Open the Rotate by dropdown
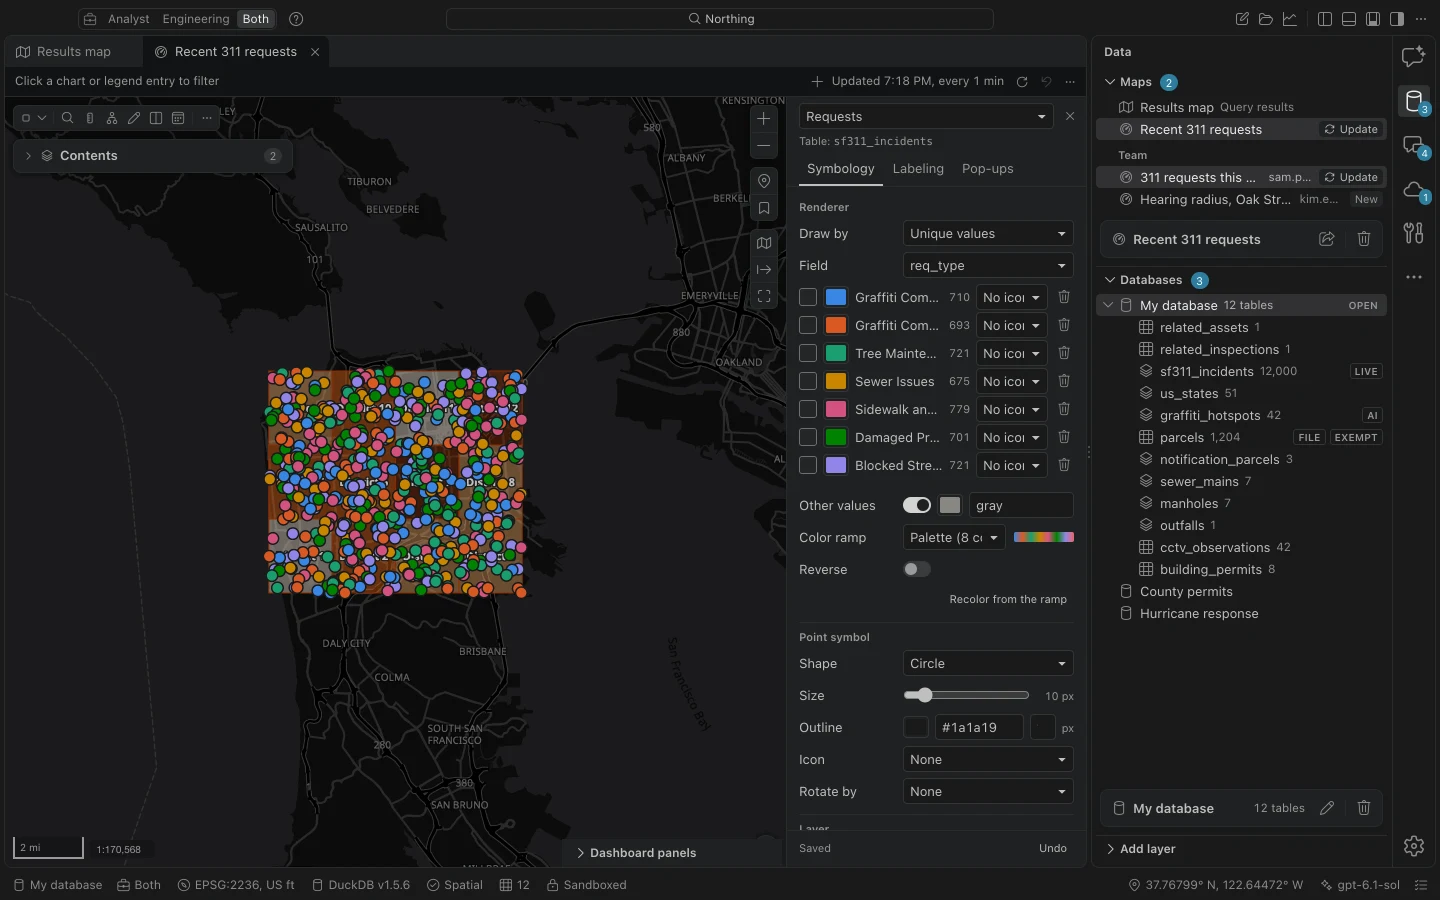This screenshot has height=900, width=1440. point(988,791)
